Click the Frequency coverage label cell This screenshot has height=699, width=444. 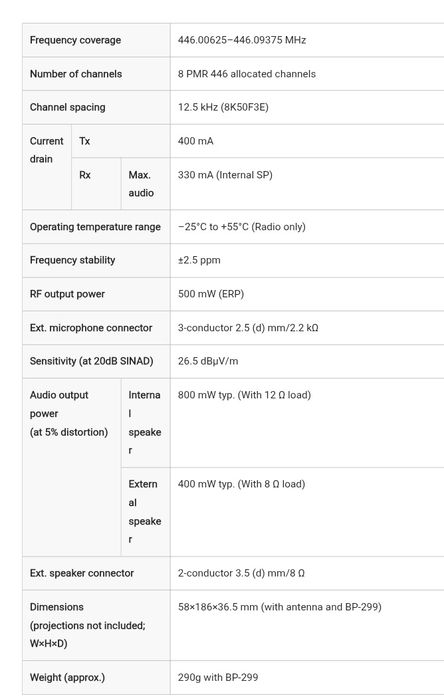tap(96, 40)
